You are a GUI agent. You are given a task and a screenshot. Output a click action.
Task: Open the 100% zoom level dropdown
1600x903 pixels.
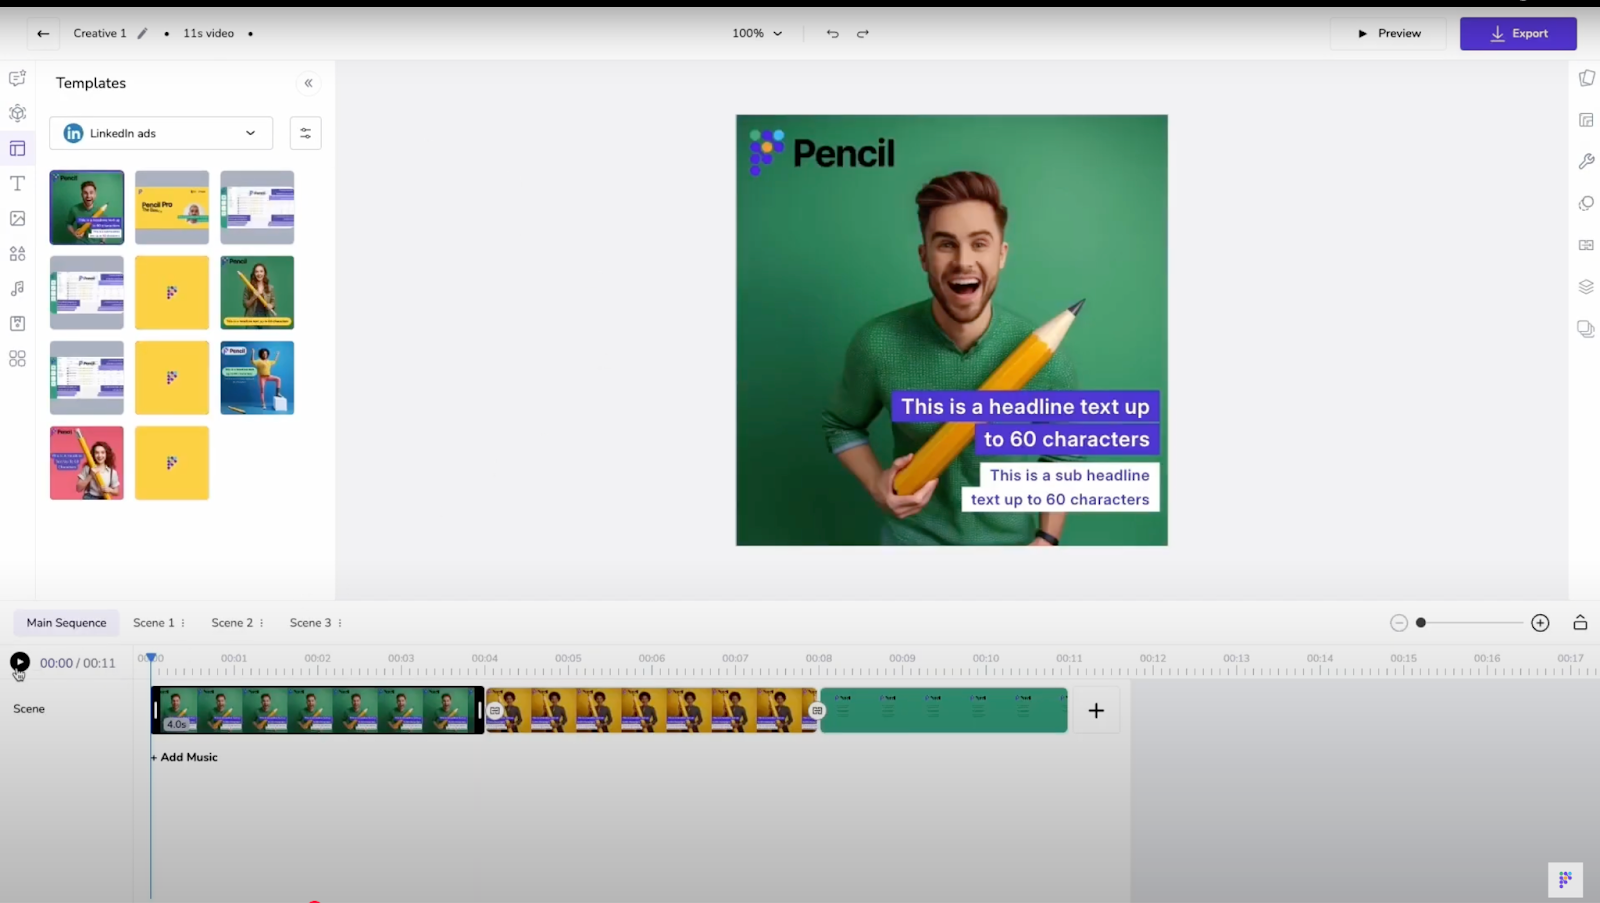[x=757, y=33]
